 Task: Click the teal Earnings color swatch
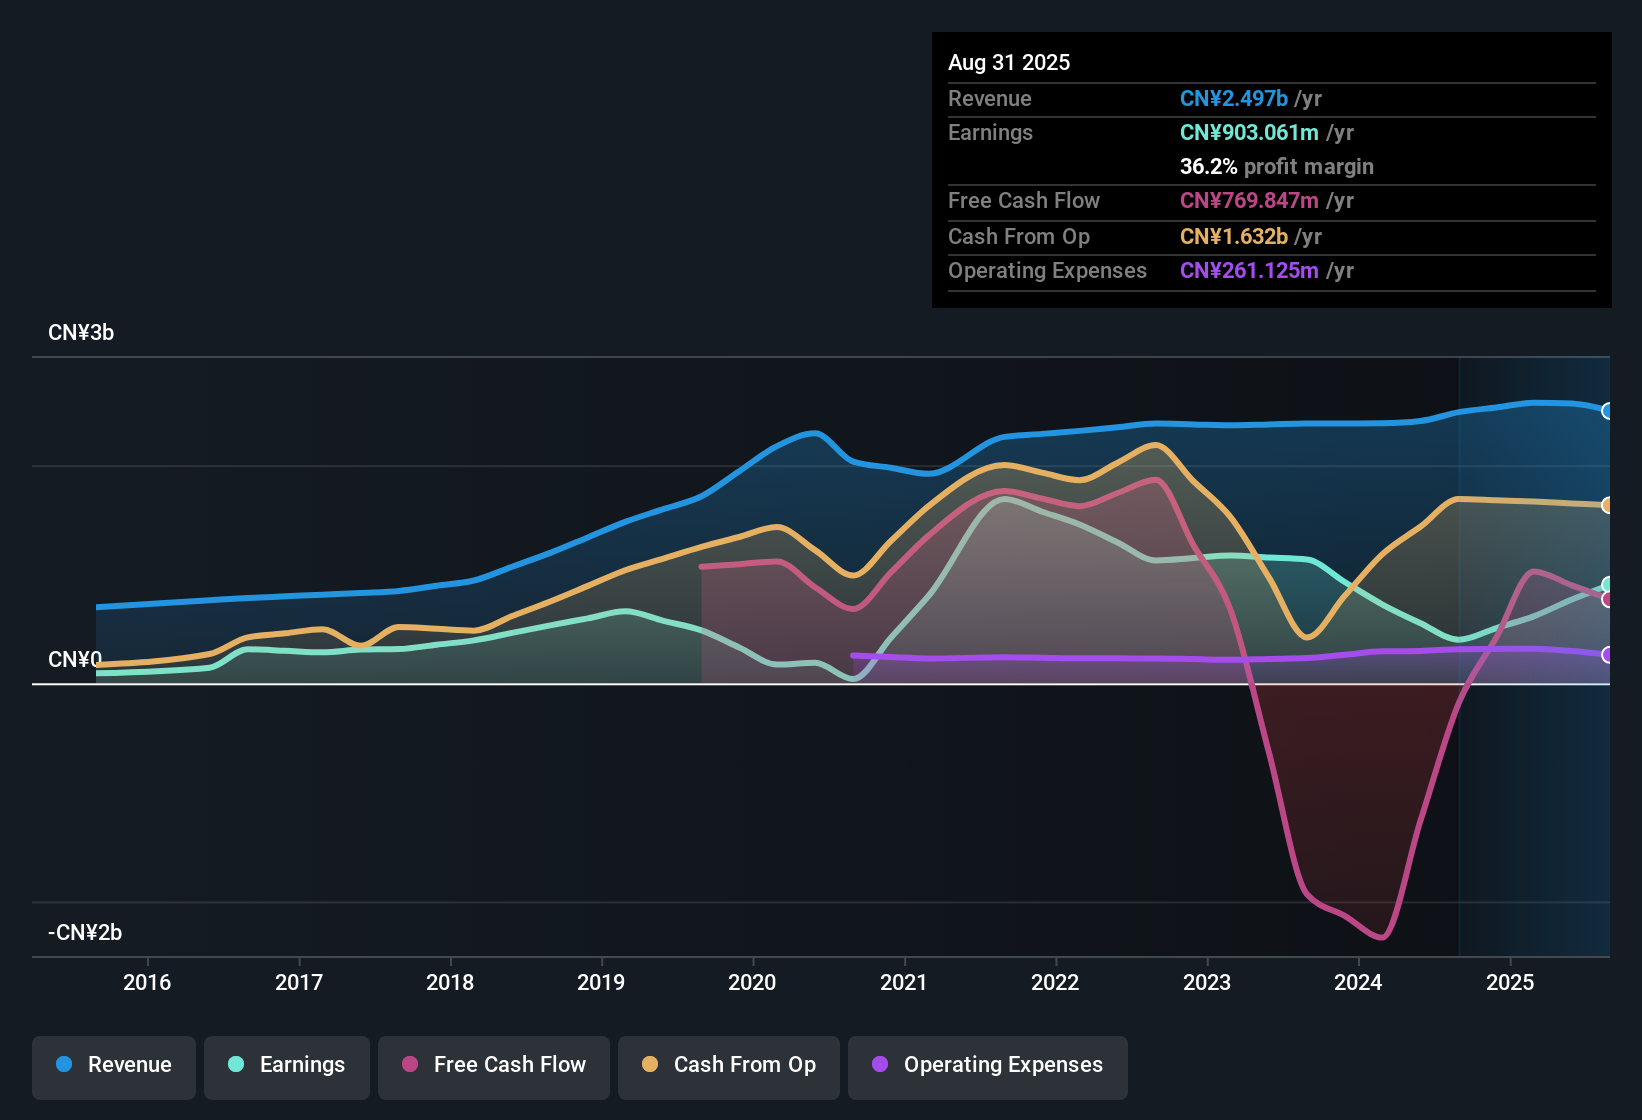(236, 1065)
